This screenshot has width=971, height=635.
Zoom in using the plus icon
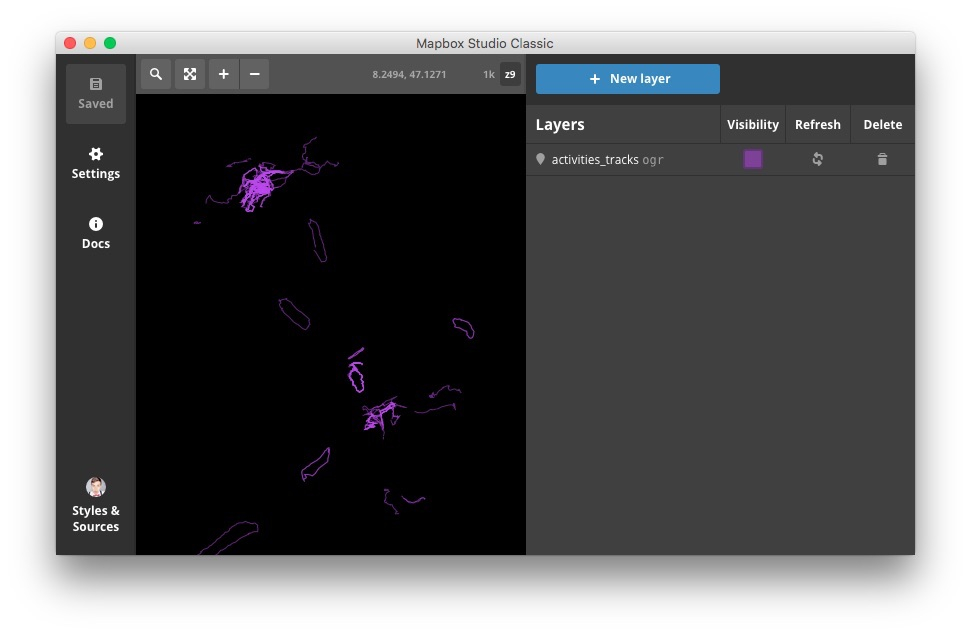223,74
